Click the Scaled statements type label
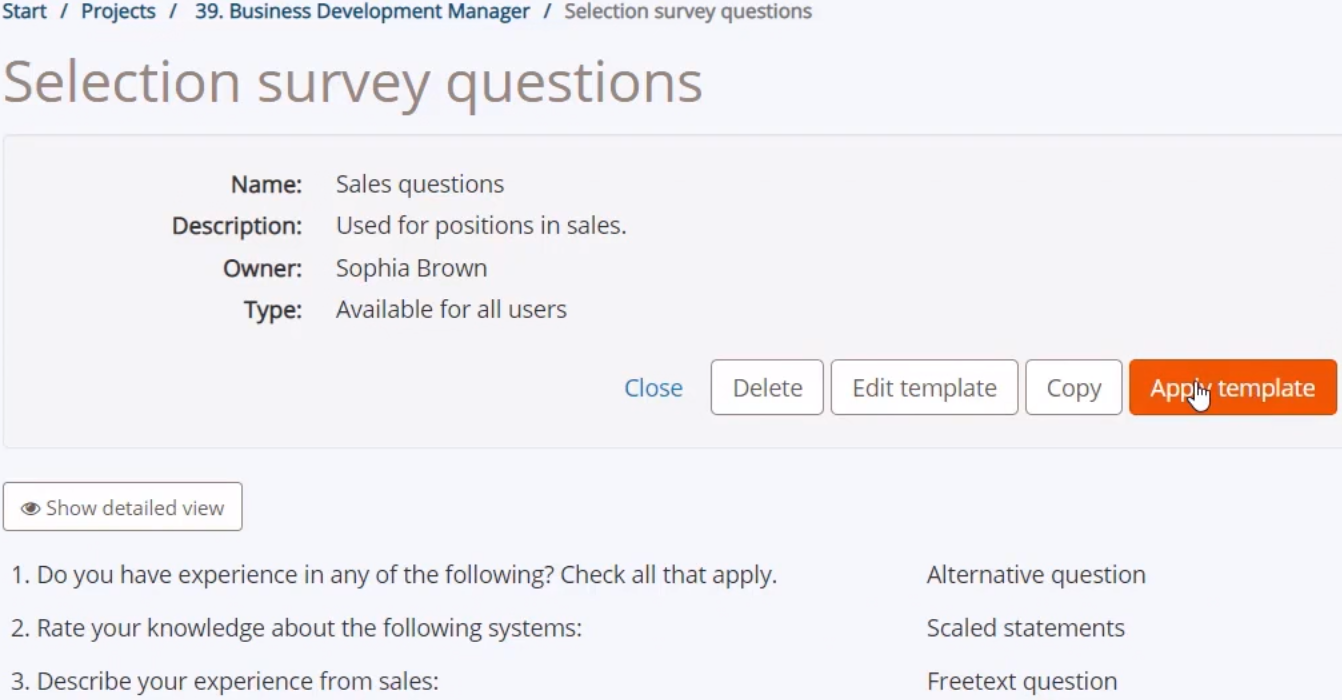This screenshot has height=700, width=1342. (x=1025, y=628)
